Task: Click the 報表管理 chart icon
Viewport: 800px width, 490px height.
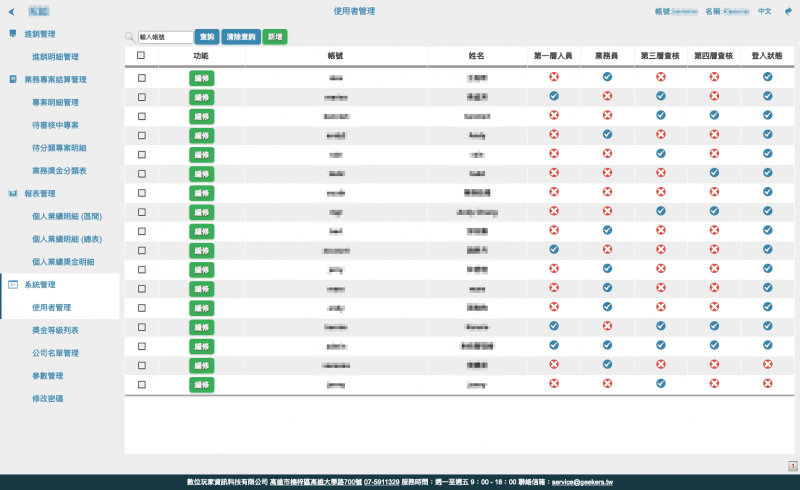Action: [13, 193]
